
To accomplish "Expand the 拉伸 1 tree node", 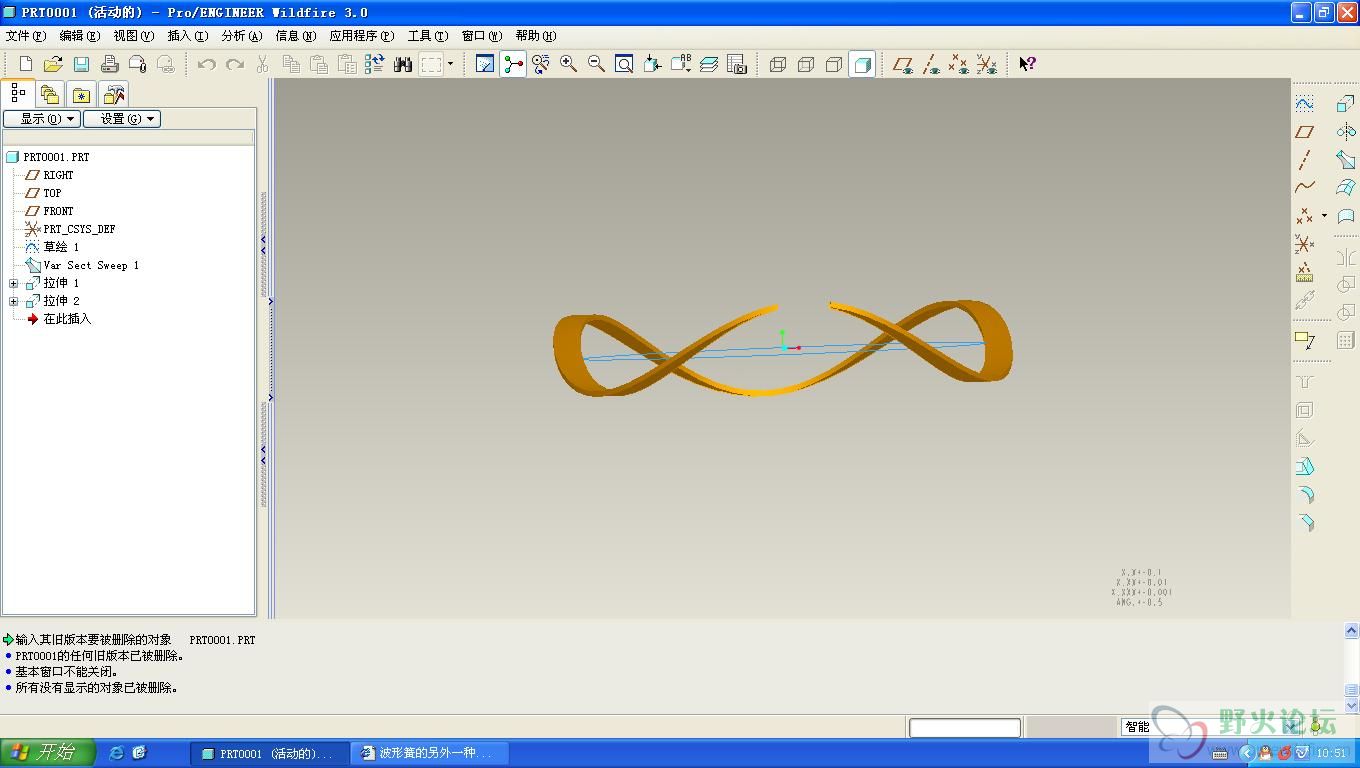I will coord(14,283).
